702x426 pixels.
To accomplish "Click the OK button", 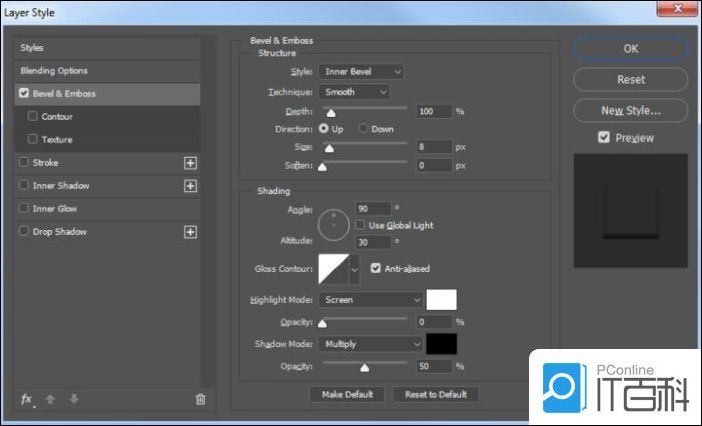I will tap(630, 48).
